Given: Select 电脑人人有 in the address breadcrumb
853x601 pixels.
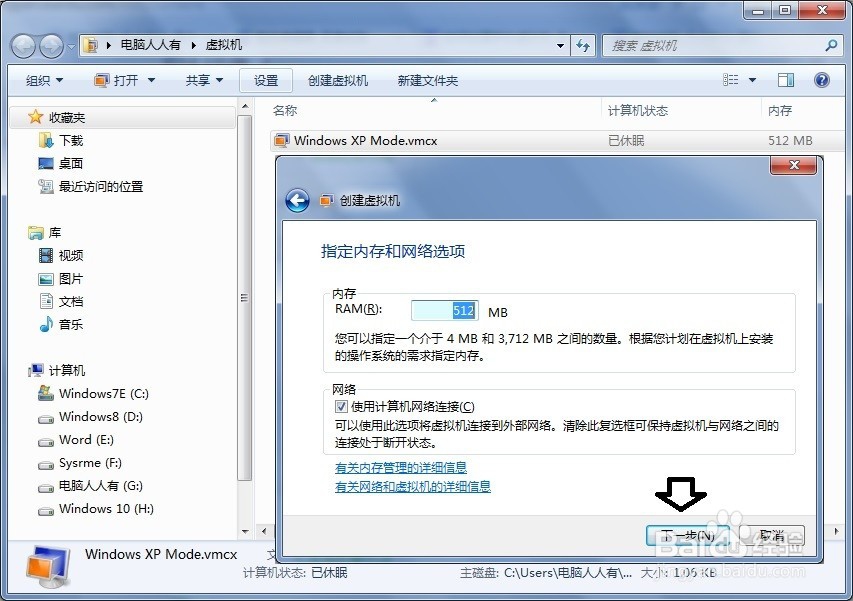Looking at the screenshot, I should point(150,45).
